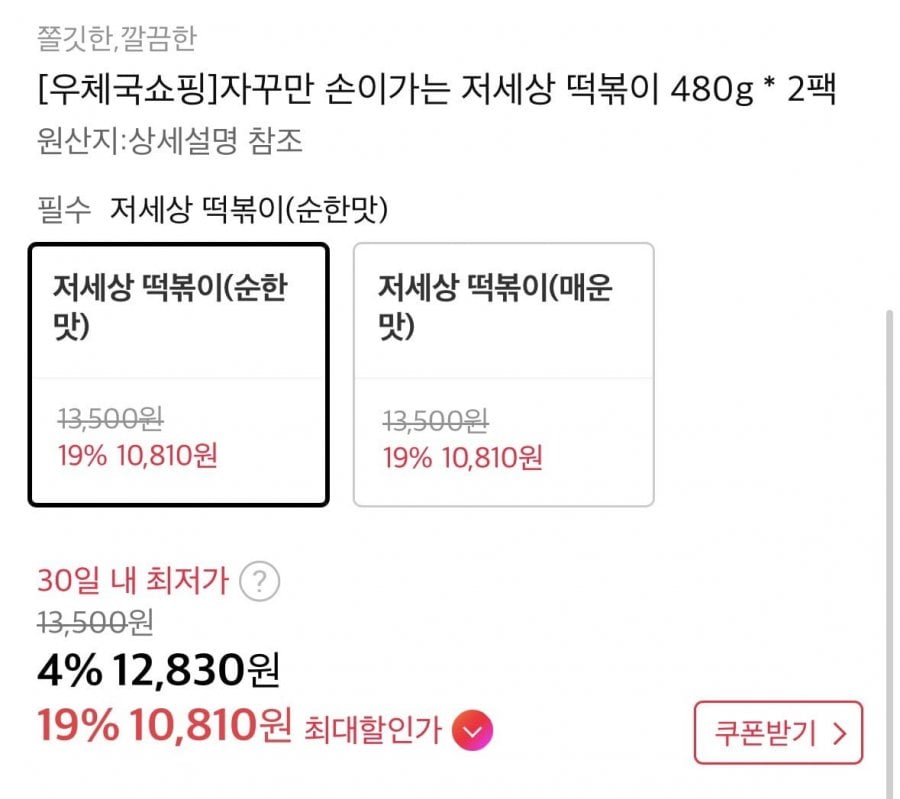Click struck-through 13,500원 in the 매운맛 card
The image size is (900, 799).
[435, 419]
